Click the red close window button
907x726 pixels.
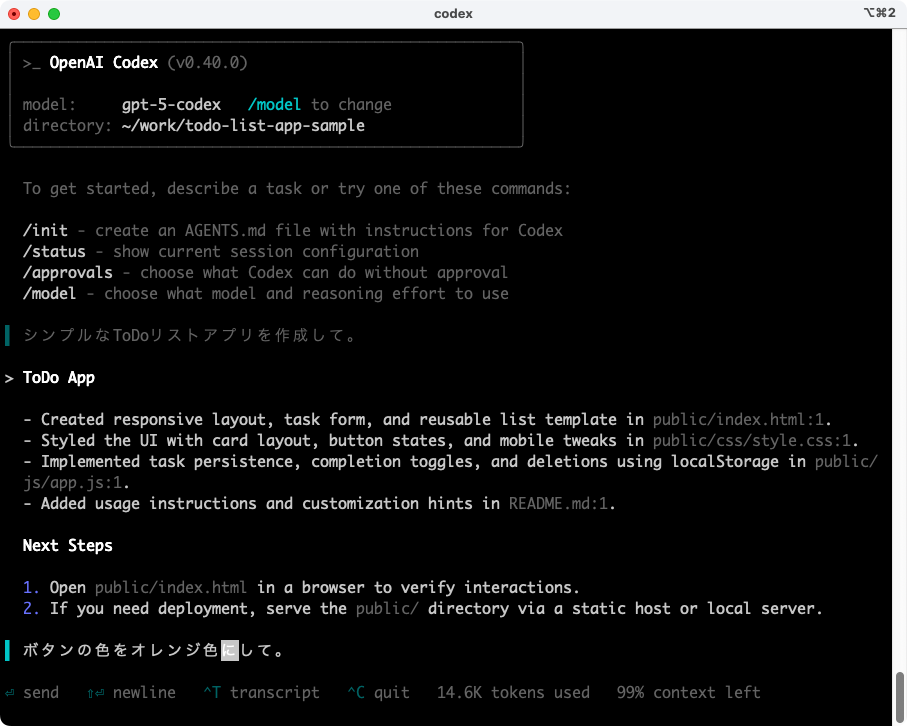(14, 14)
